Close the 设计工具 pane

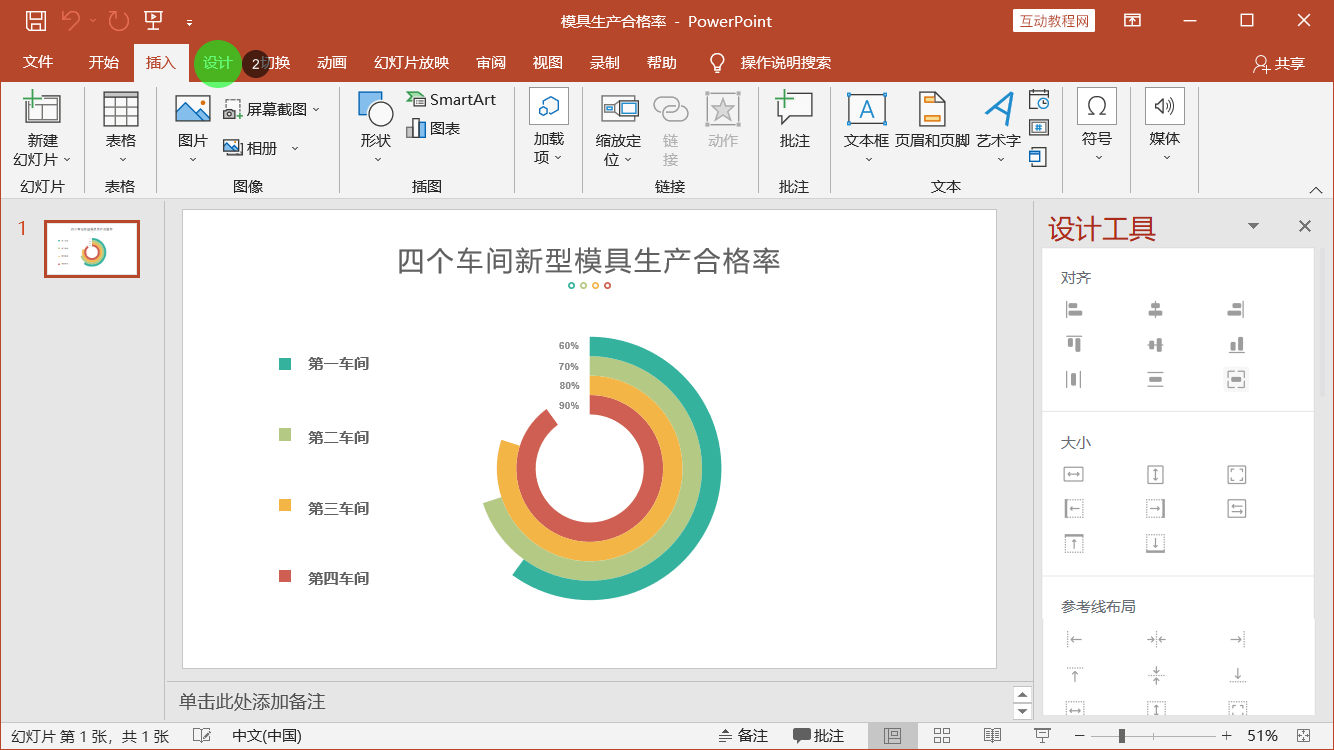click(1304, 227)
